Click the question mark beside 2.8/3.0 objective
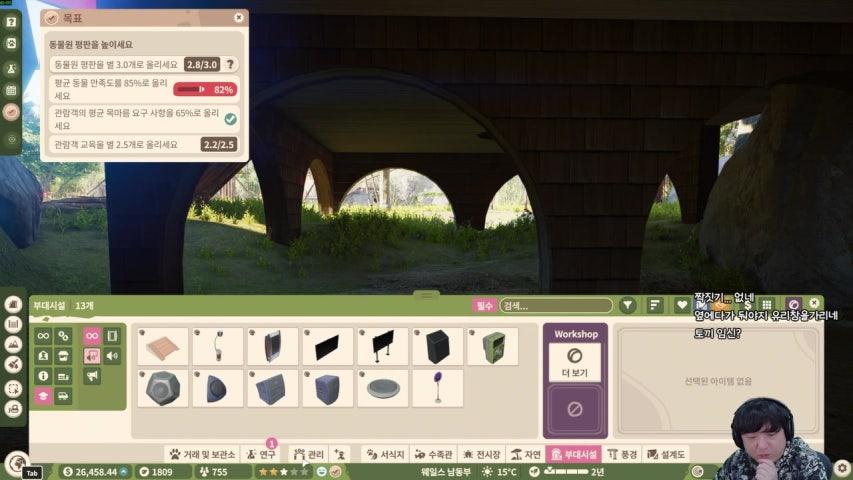This screenshot has height=480, width=853. click(231, 64)
